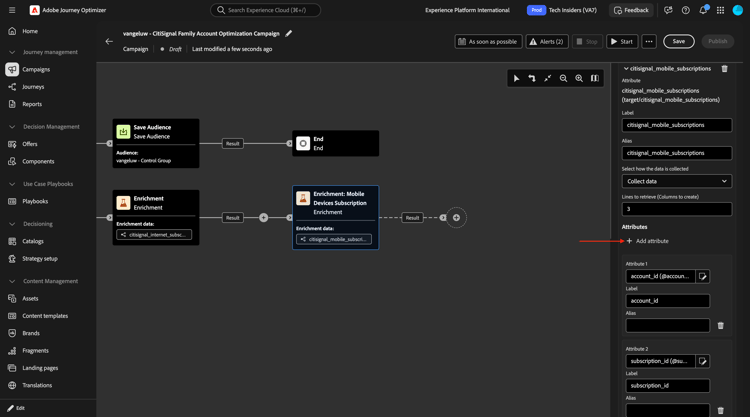750x417 pixels.
Task: Click the Alias field citisignal_mobile_subscriptions
Action: 677,153
